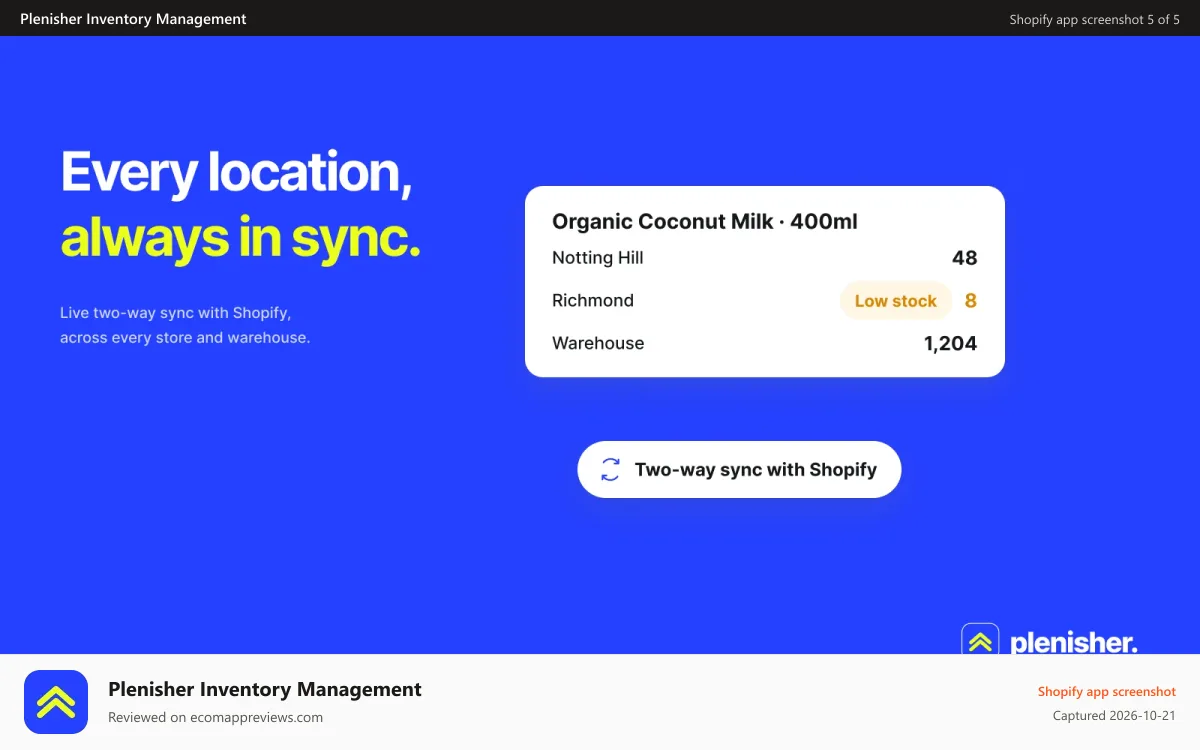This screenshot has height=750, width=1200.
Task: Click the footer Plenisher Inventory Management title
Action: pyautogui.click(x=265, y=689)
